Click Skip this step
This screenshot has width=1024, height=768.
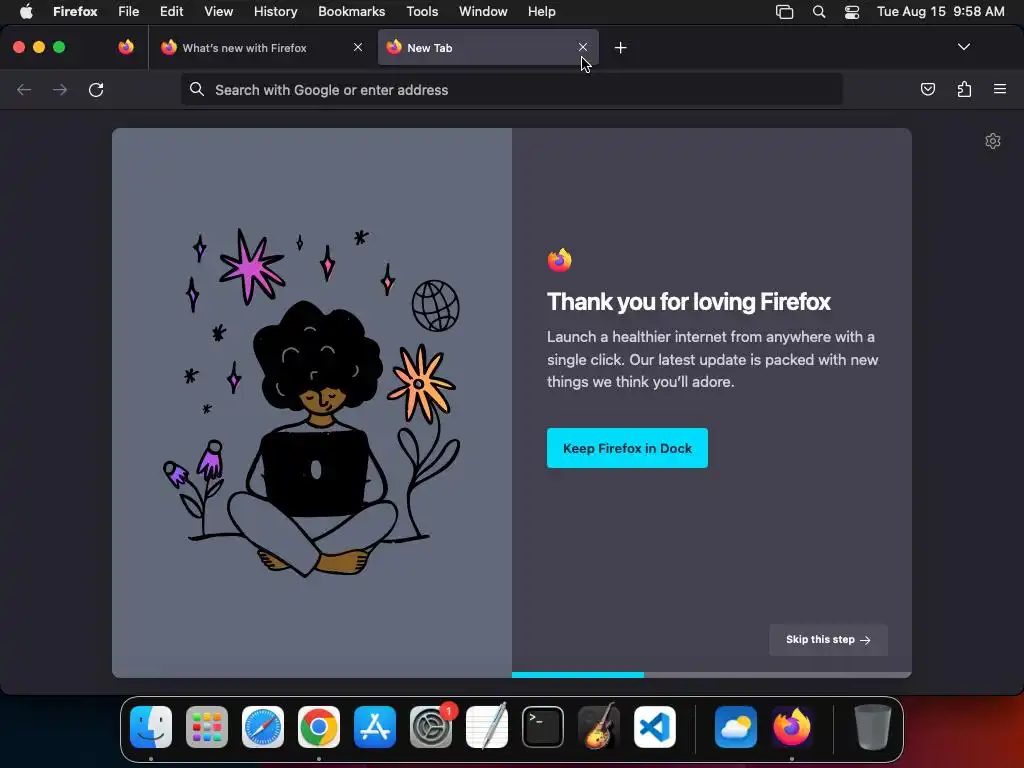[x=828, y=639]
